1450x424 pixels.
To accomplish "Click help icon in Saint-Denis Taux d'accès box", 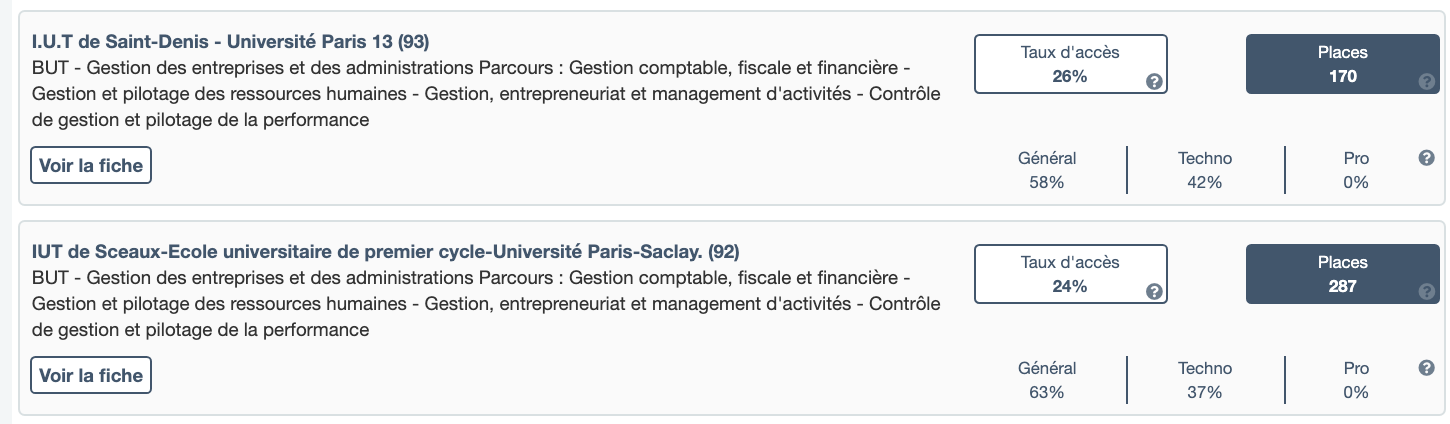I will pyautogui.click(x=1153, y=82).
